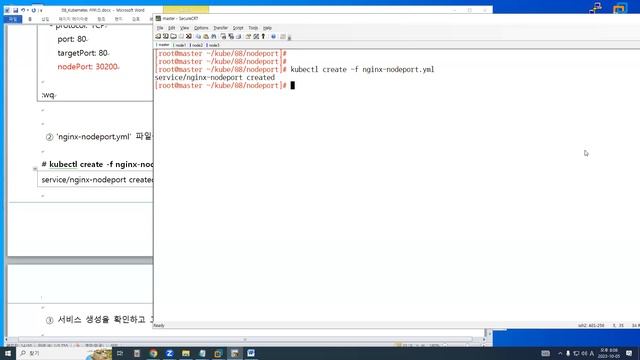
Task: Click the Public Key Assistant key icon
Action: pyautogui.click(x=263, y=36)
